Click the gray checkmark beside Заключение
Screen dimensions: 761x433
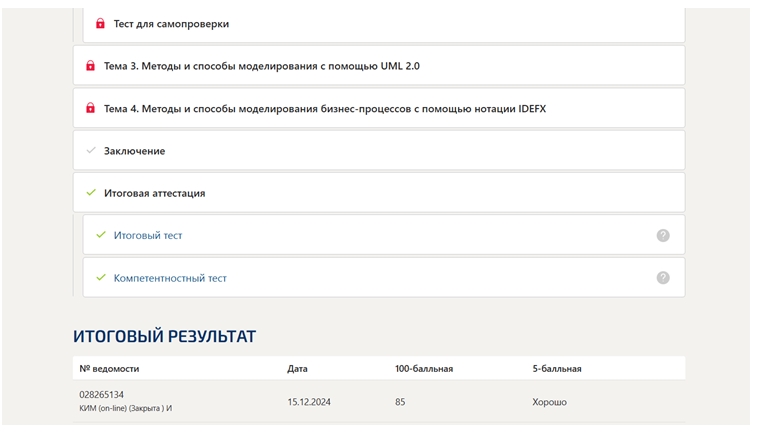click(91, 150)
